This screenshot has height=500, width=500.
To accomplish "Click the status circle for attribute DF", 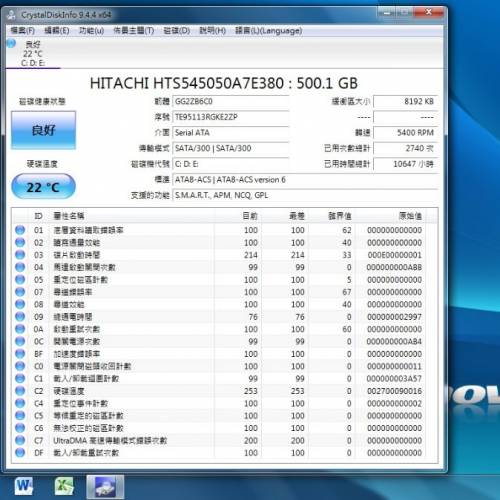I will coord(20,453).
